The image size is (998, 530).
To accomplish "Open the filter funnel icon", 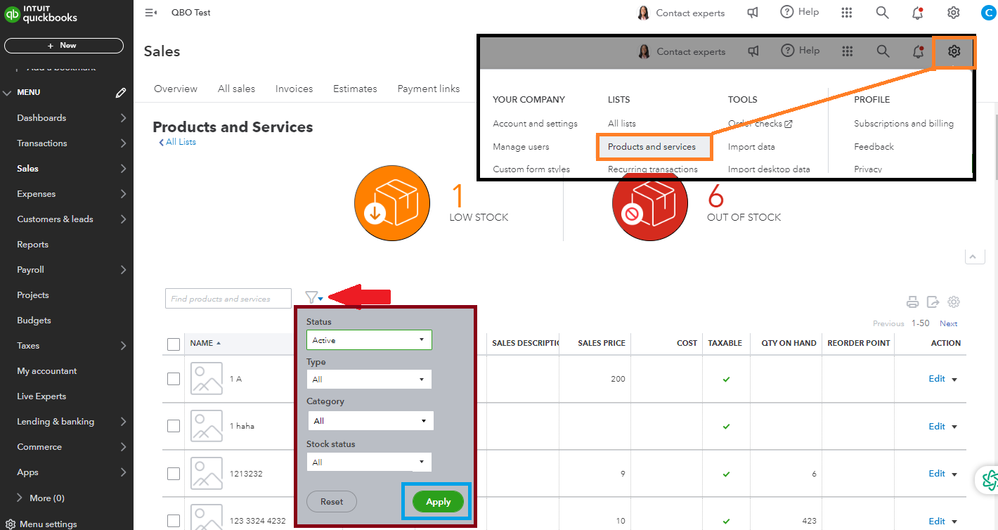I will (313, 297).
